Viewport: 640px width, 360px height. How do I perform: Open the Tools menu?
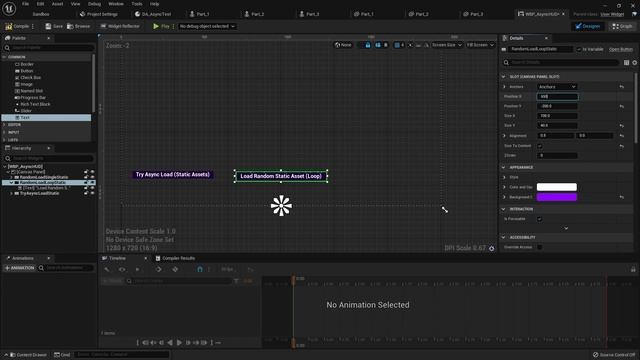pos(137,4)
